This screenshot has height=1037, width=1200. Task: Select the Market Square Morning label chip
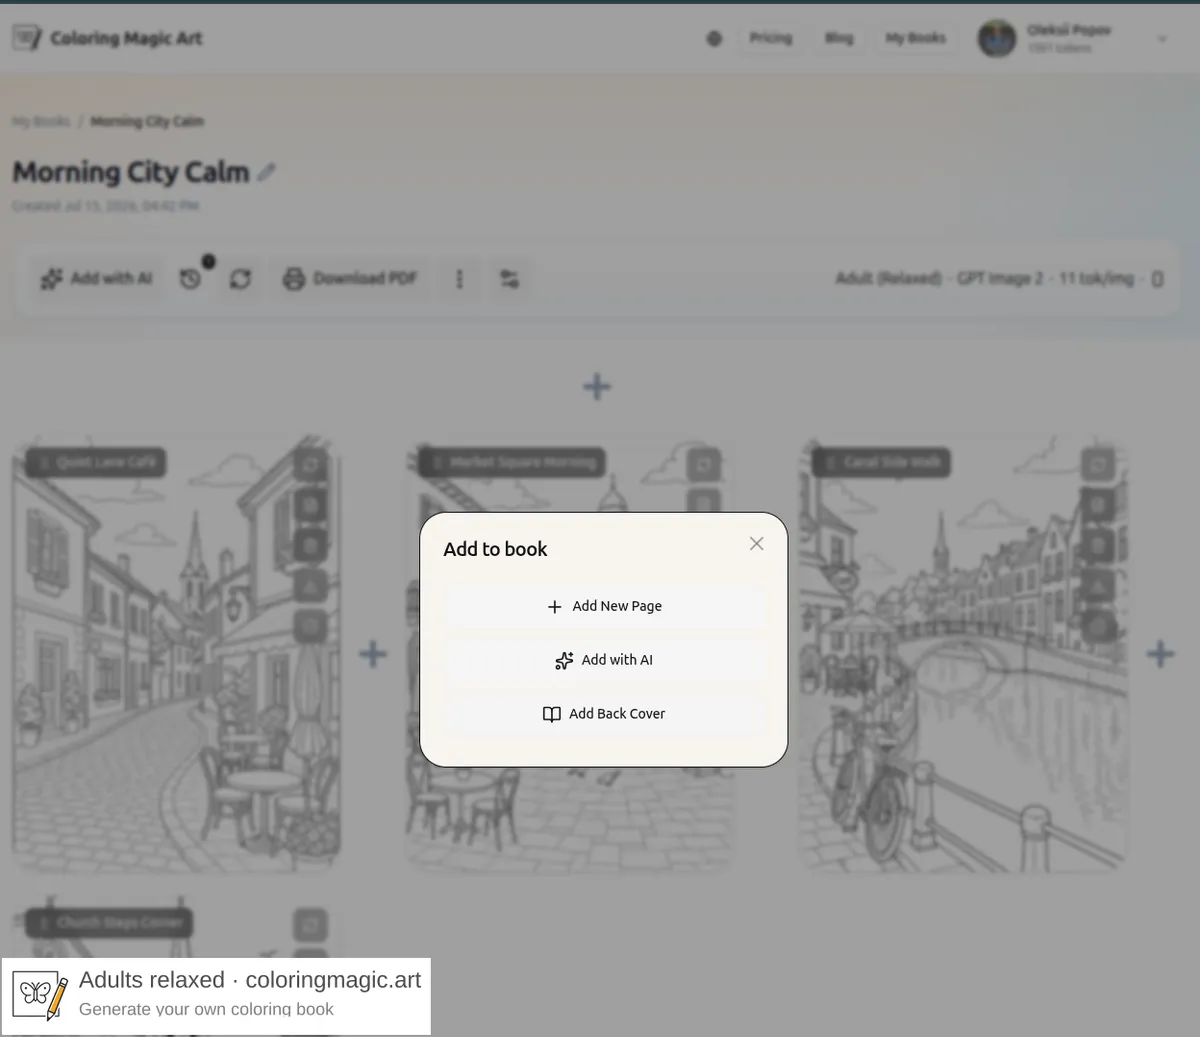click(512, 462)
